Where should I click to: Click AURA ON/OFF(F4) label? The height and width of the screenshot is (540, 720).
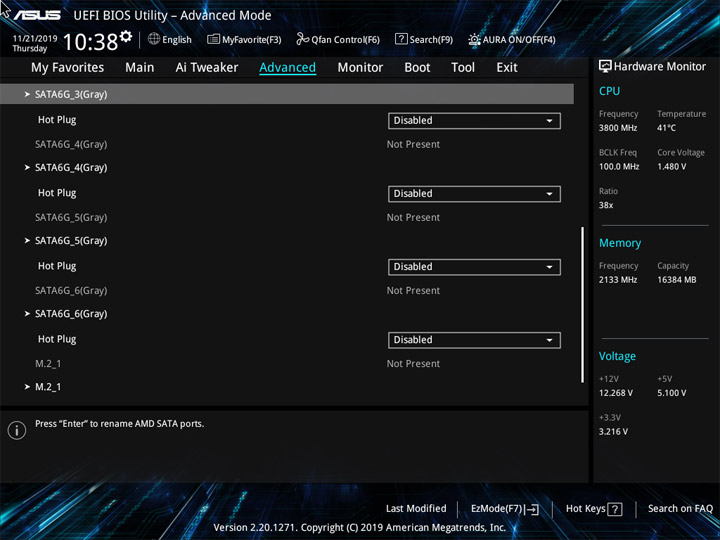519,40
